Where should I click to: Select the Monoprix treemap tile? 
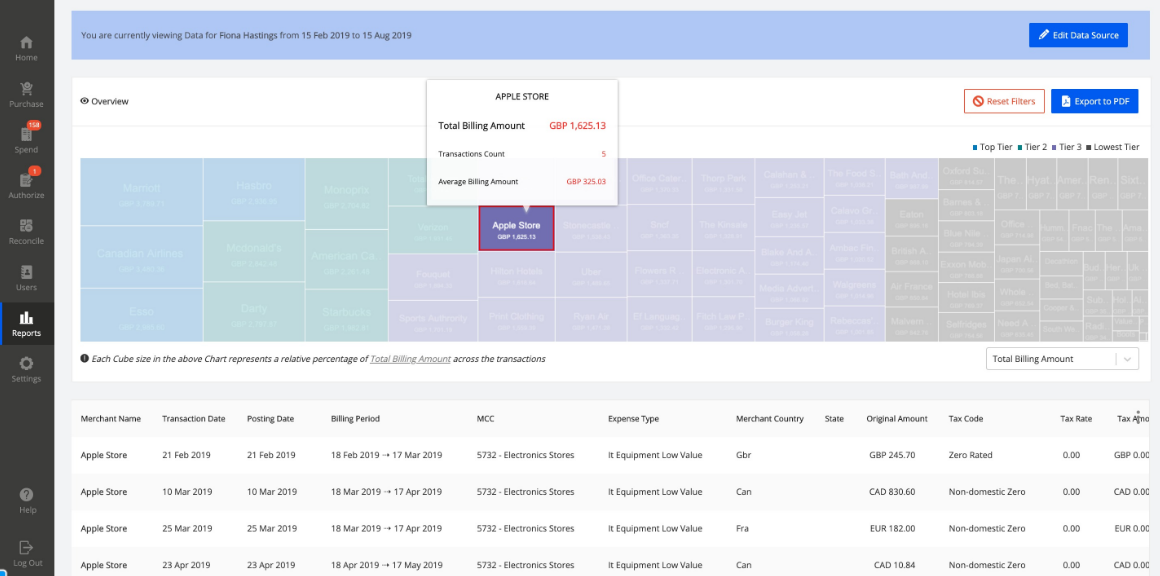click(x=346, y=194)
